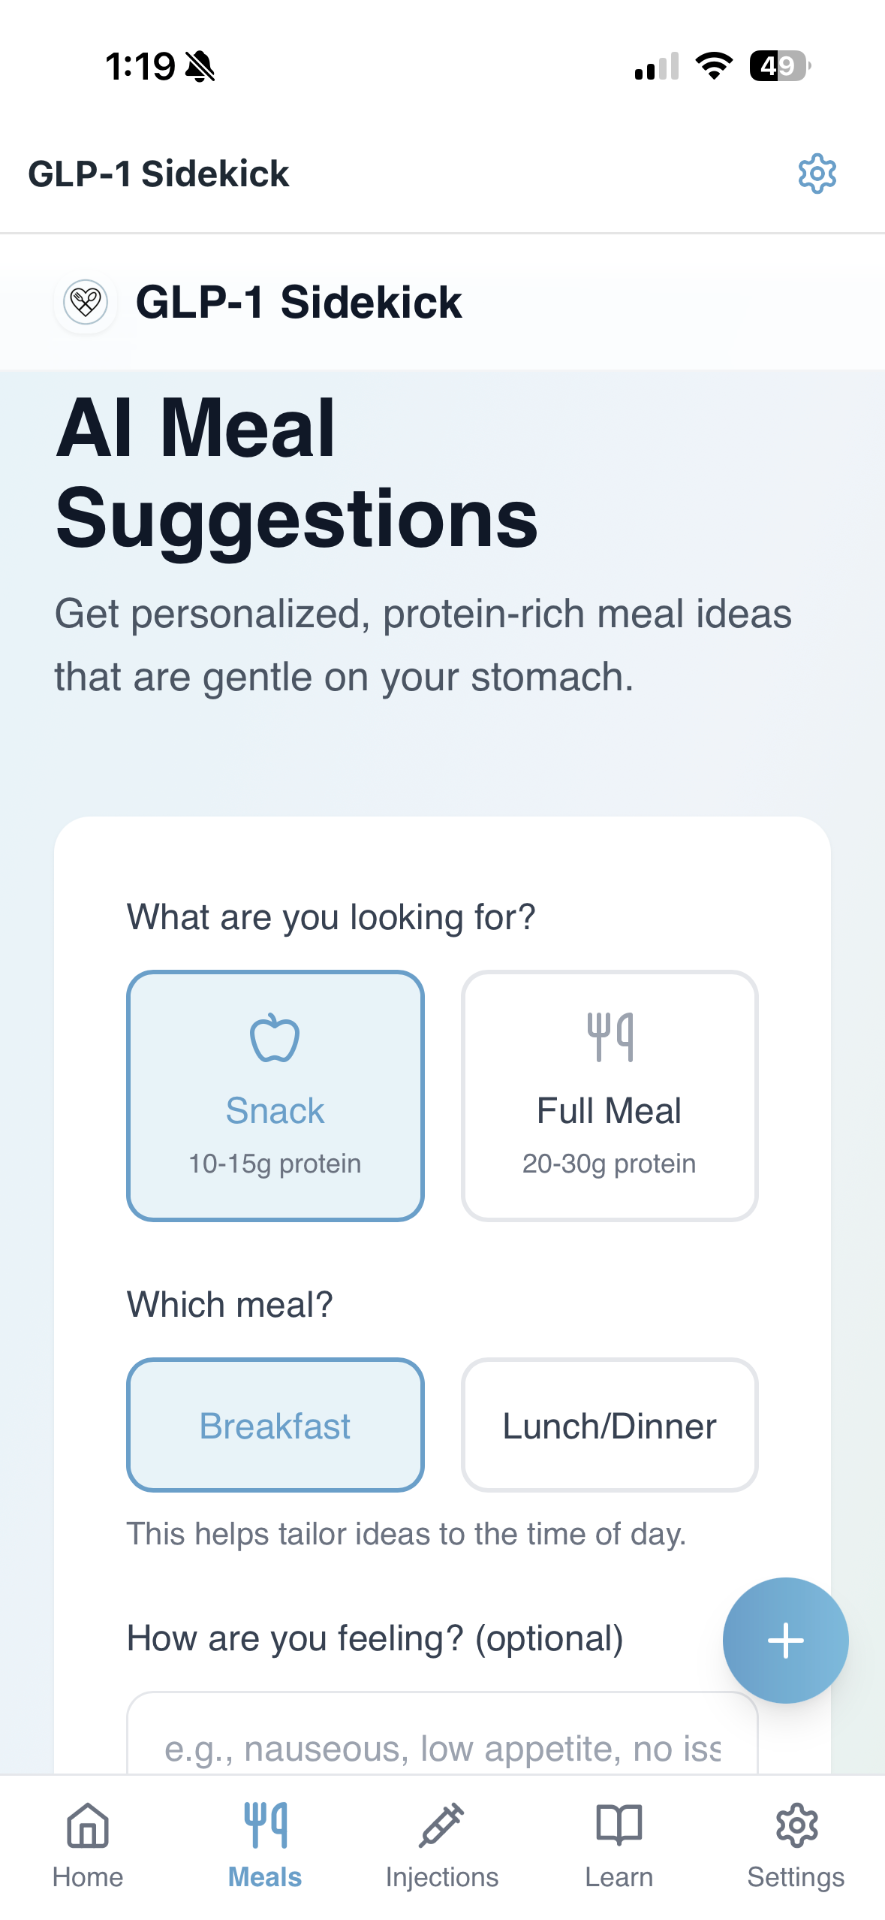Tap the bottom Settings gear icon
The image size is (885, 1920).
click(796, 1826)
